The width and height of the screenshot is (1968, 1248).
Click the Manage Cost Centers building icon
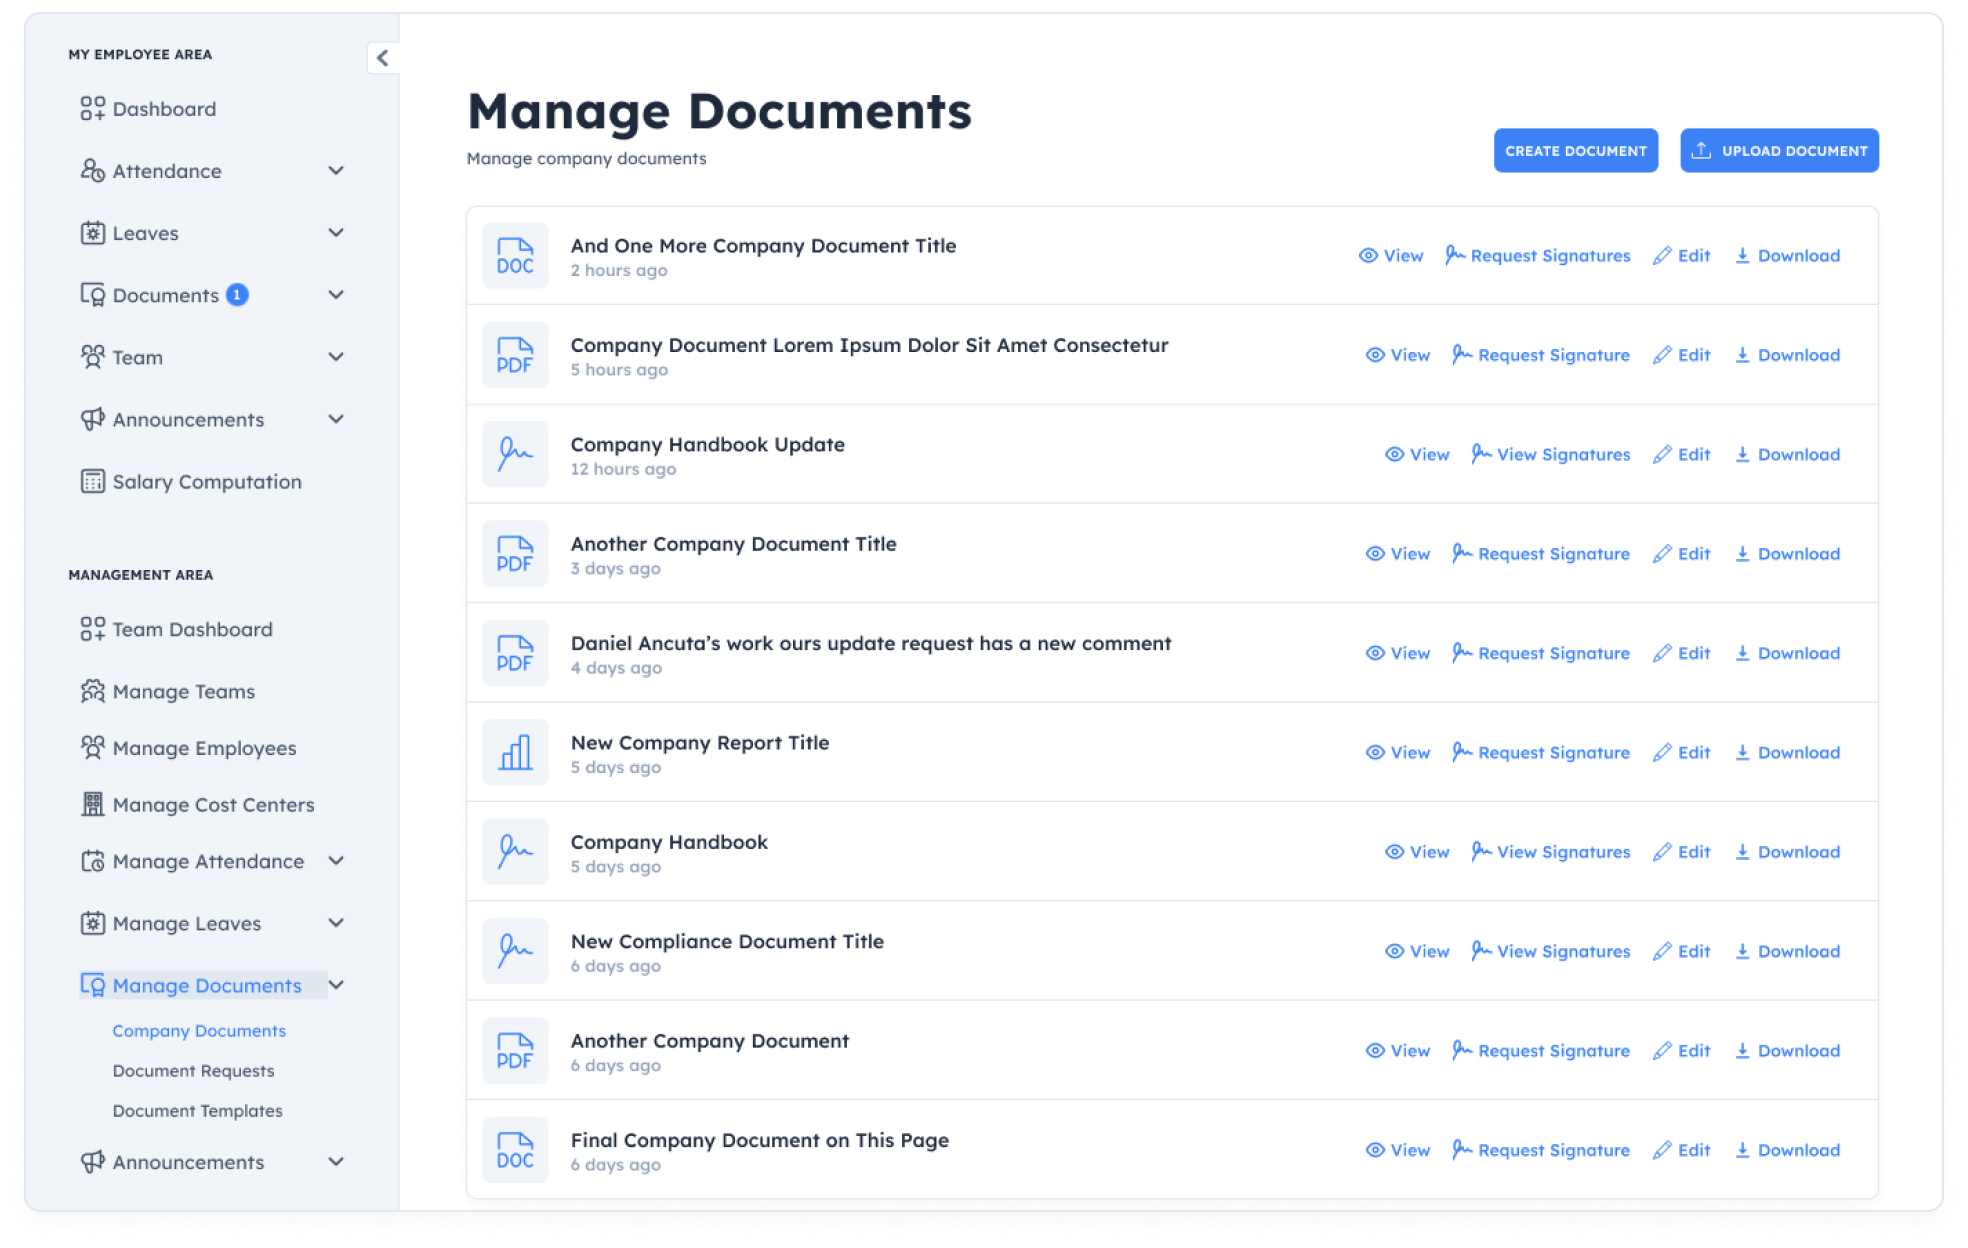[92, 805]
